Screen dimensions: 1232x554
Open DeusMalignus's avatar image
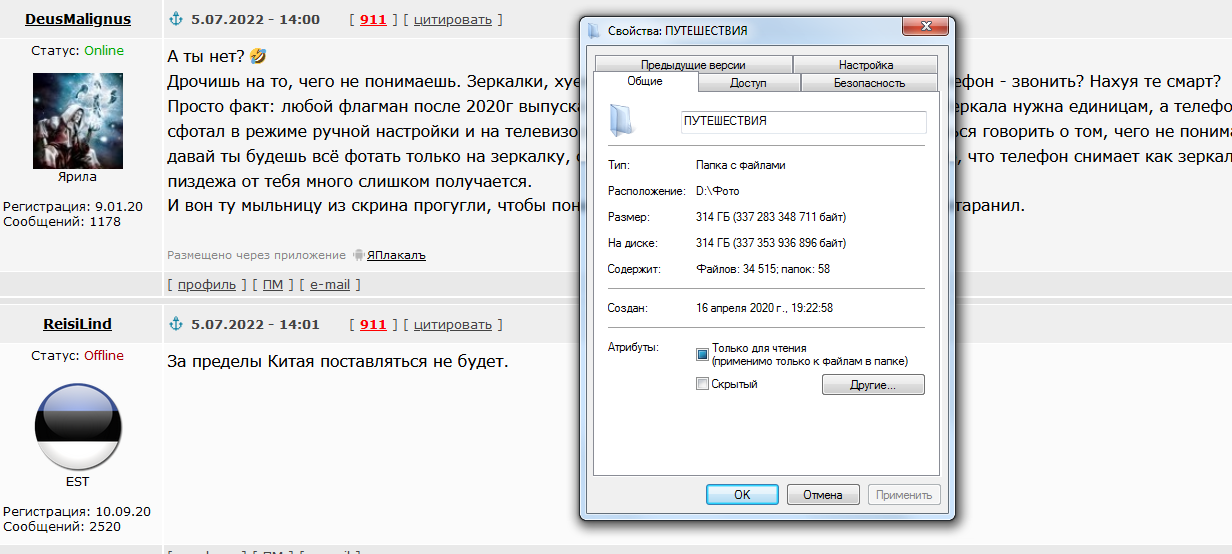(78, 120)
